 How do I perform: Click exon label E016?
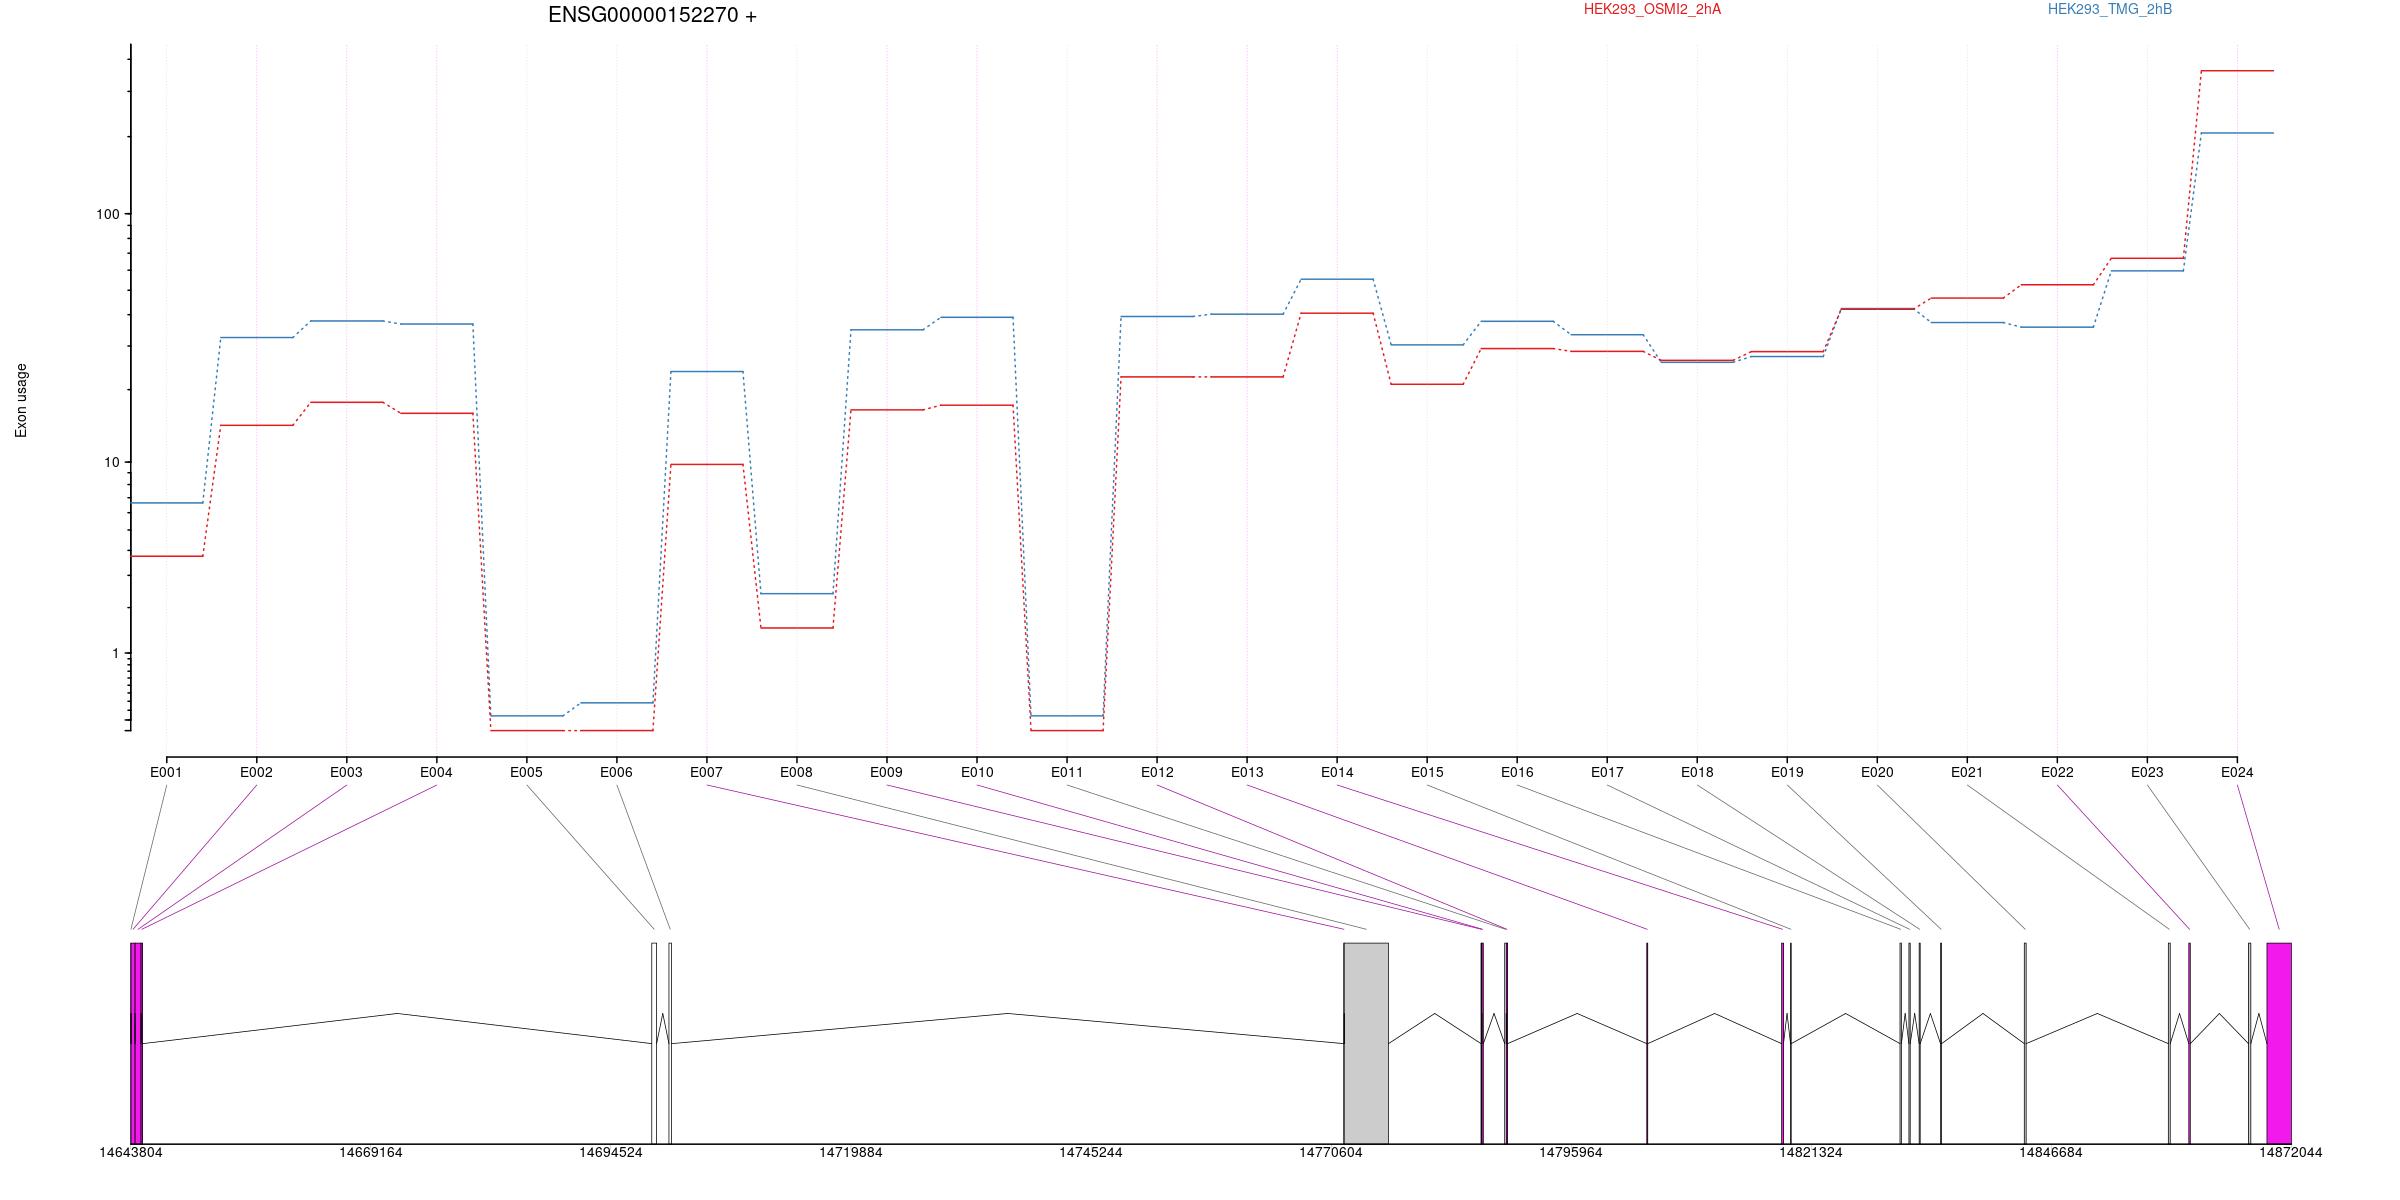tap(1517, 772)
